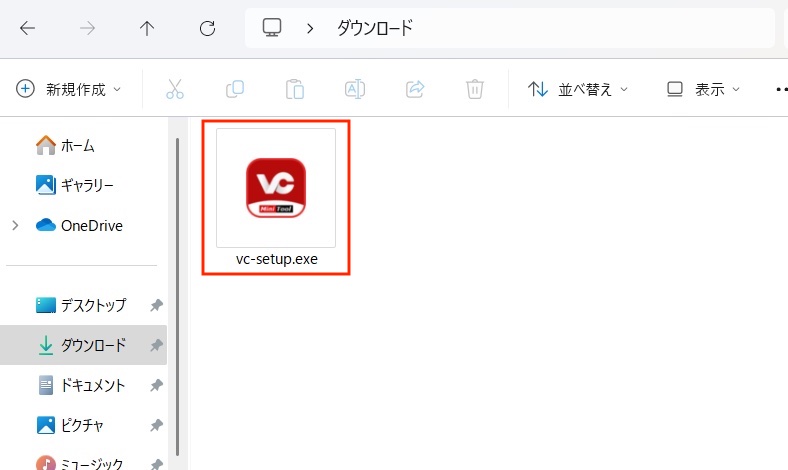Open the 表示 view dropdown
The height and width of the screenshot is (470, 788).
[x=704, y=89]
